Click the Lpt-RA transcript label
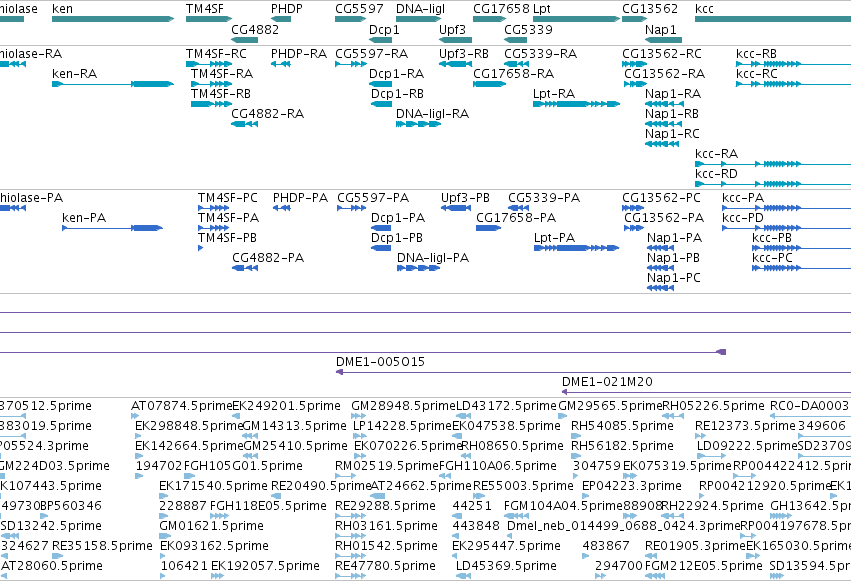 click(x=554, y=93)
